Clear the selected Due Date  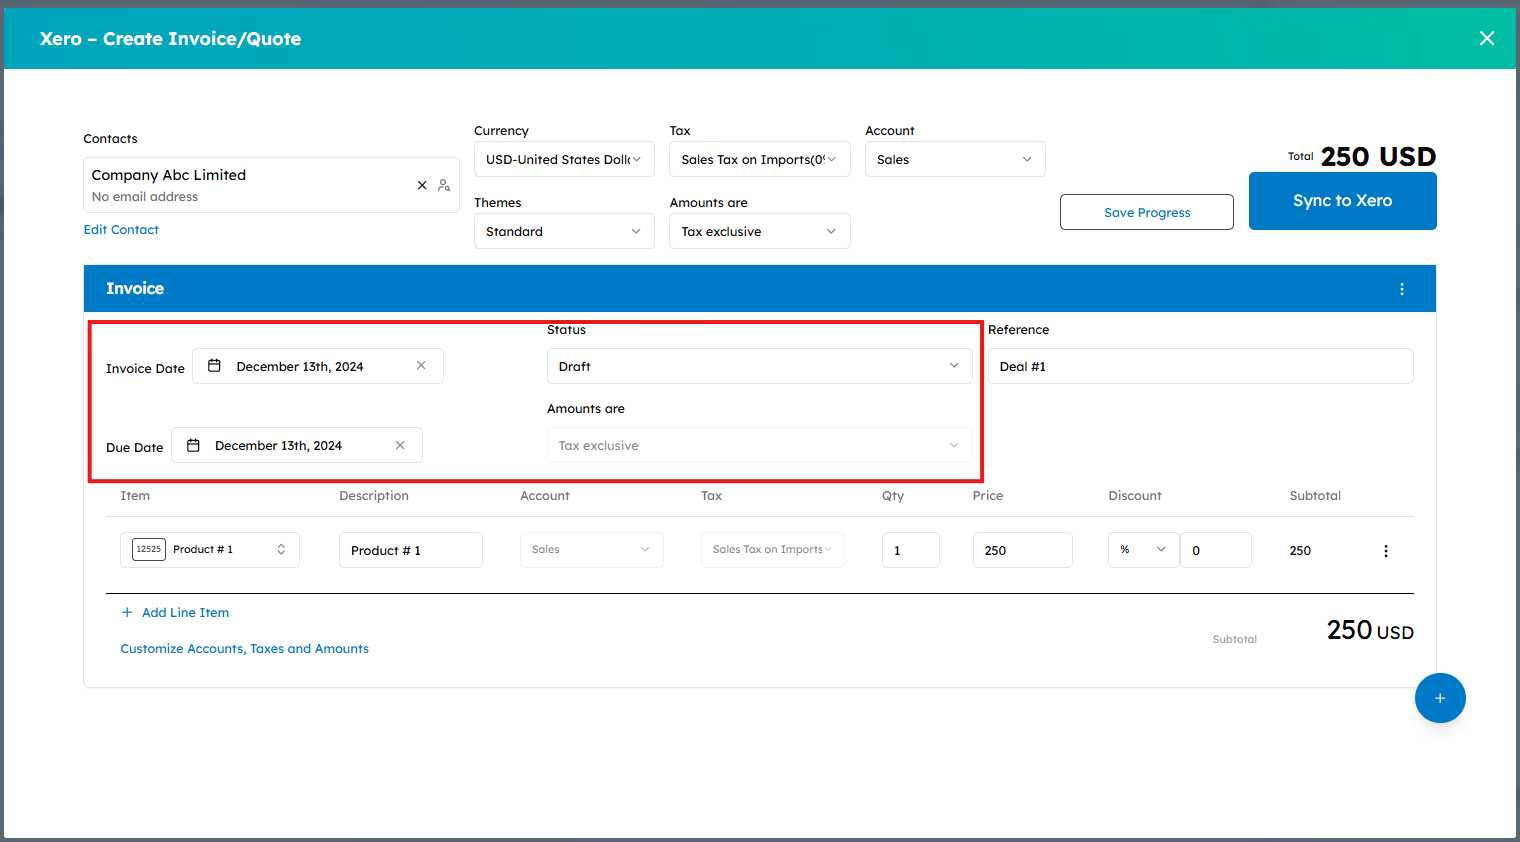400,444
